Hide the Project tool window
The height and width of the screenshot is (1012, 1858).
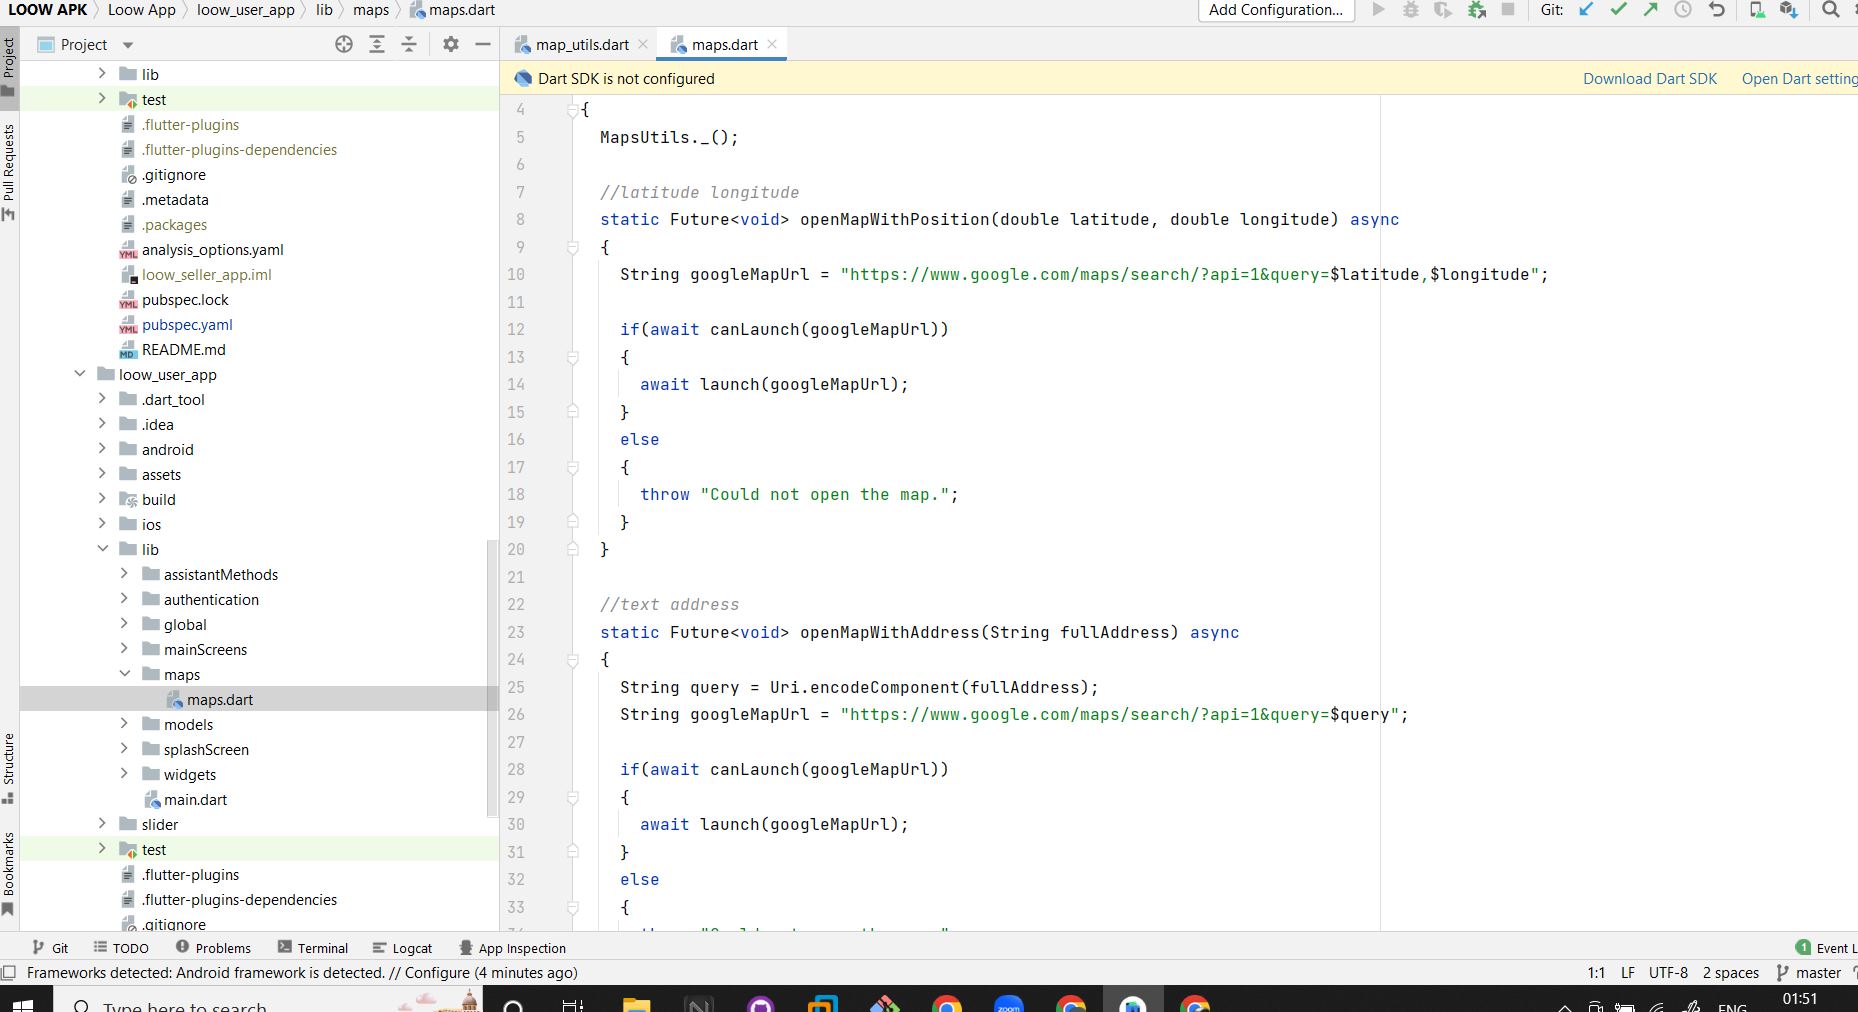coord(483,44)
